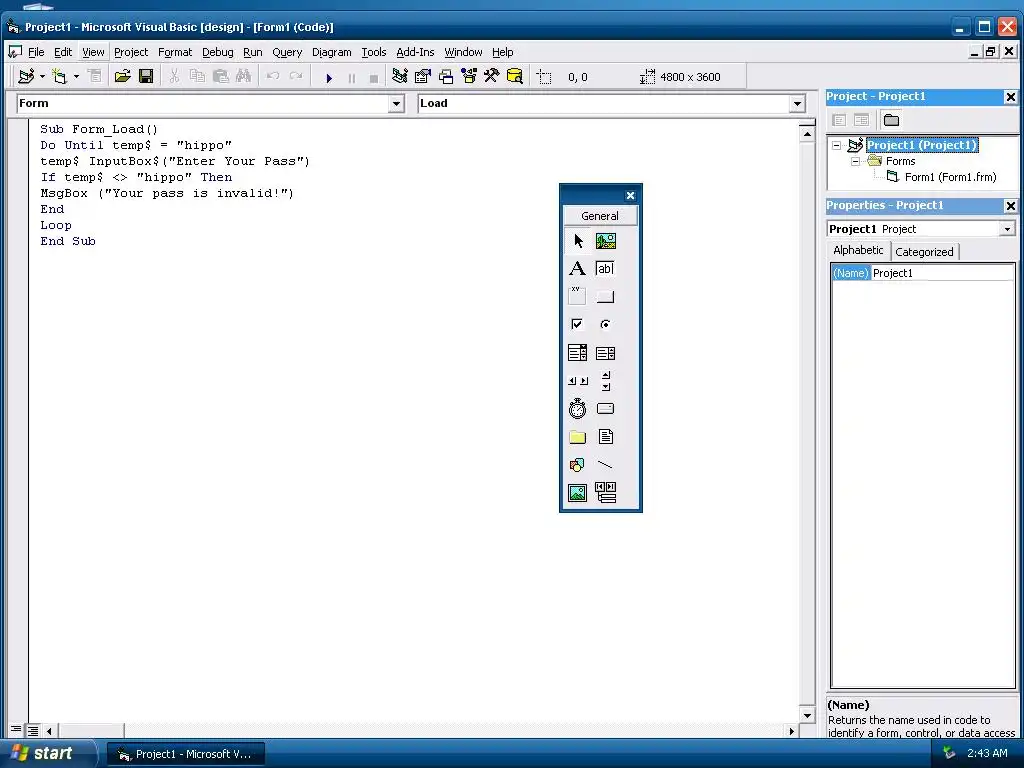1024x768 pixels.
Task: Select the DriveListBox control in the toolbox
Action: pyautogui.click(x=605, y=409)
